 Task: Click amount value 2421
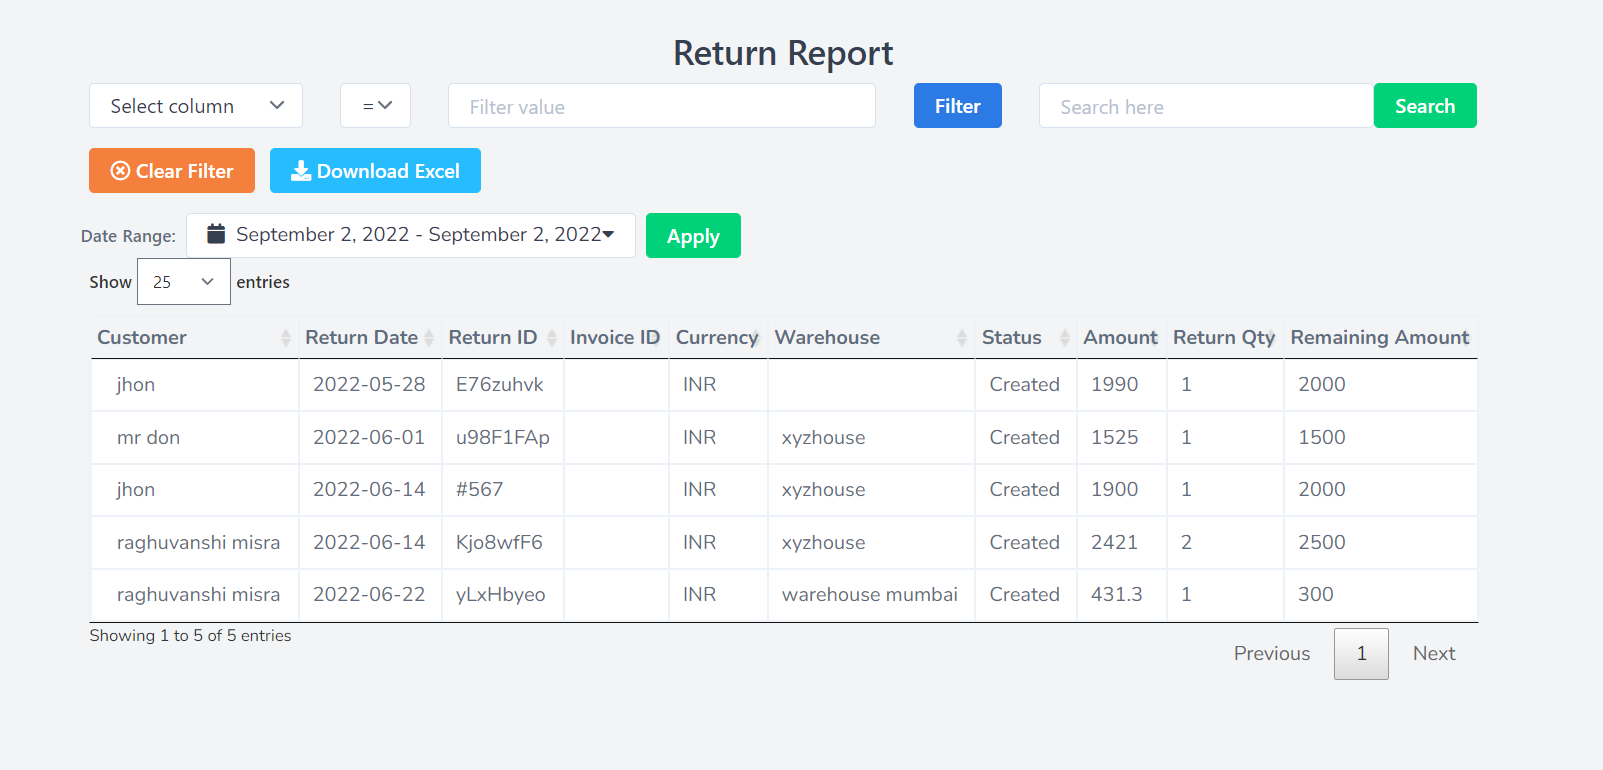[x=1115, y=543]
